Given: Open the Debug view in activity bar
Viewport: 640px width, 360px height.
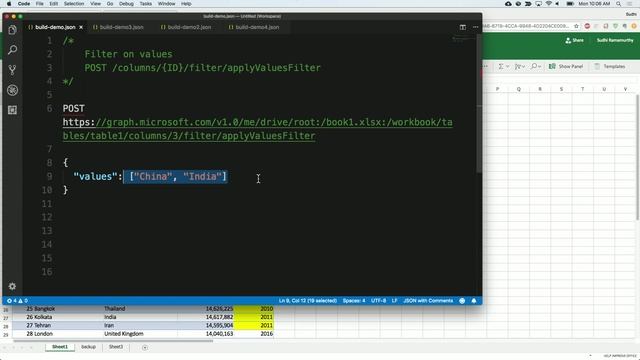Looking at the screenshot, I should coord(12,90).
